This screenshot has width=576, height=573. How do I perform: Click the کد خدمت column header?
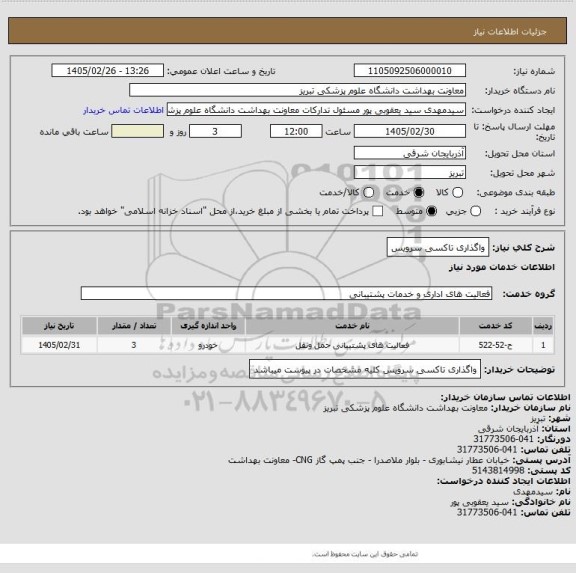click(496, 326)
